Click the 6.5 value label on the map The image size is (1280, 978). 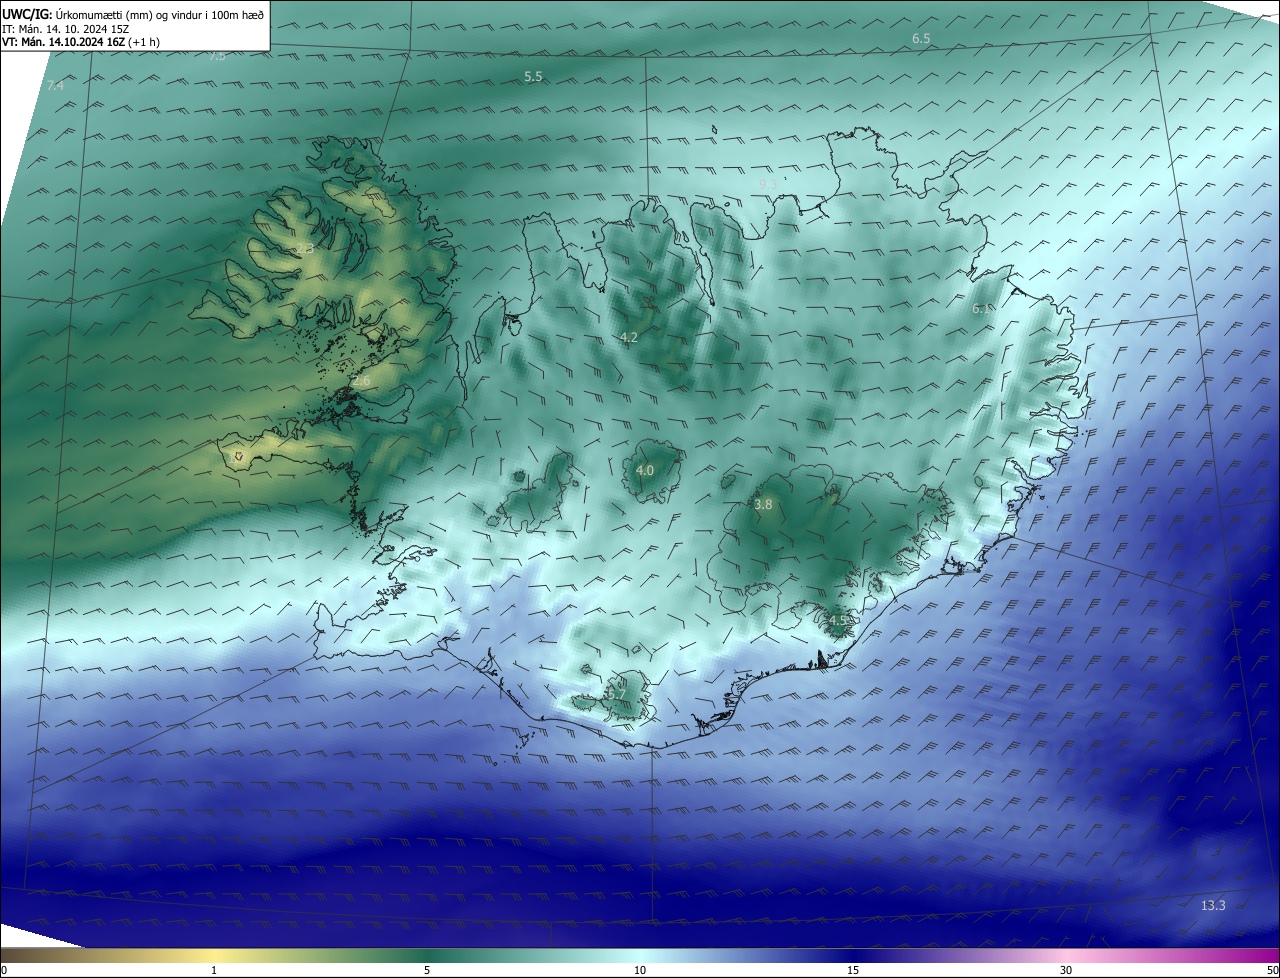point(921,38)
